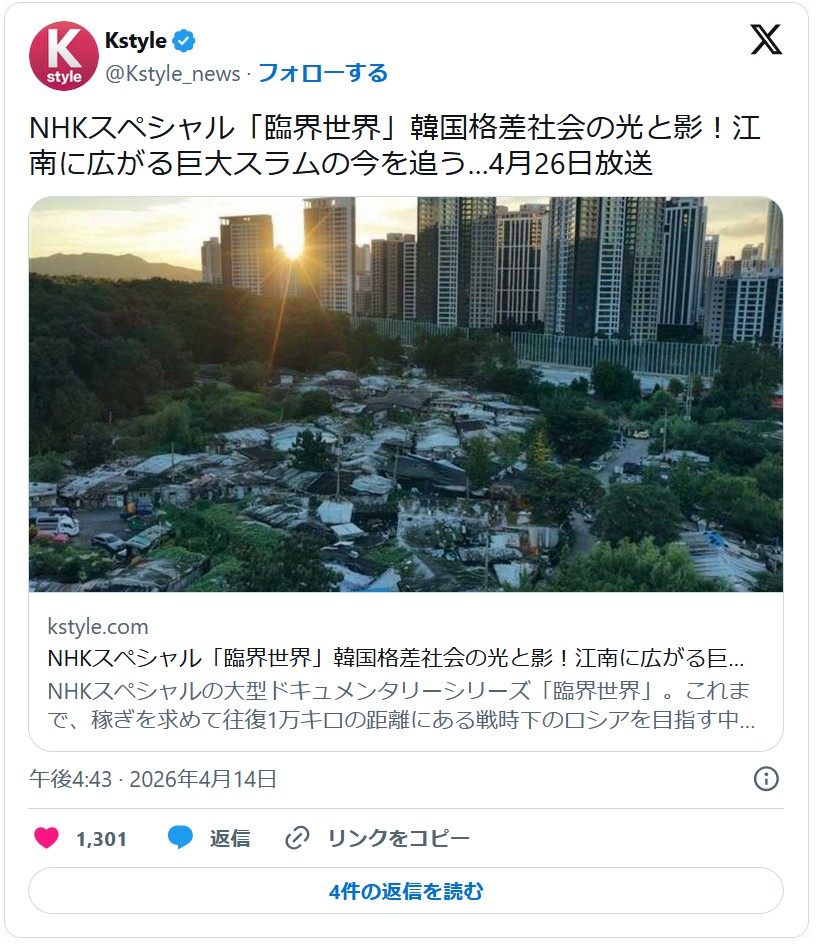This screenshot has height=944, width=821.
Task: Click the reply speech bubble icon
Action: (180, 838)
